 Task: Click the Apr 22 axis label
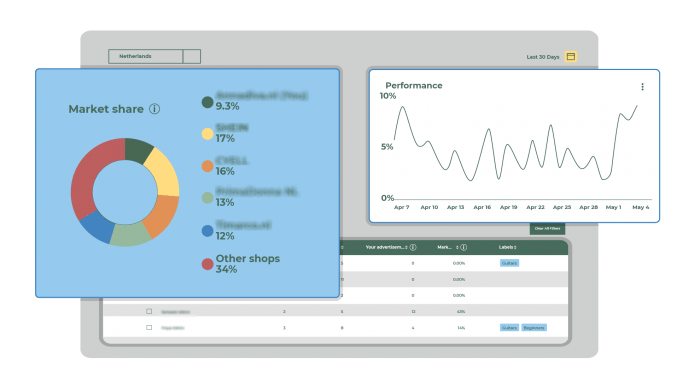pos(535,207)
